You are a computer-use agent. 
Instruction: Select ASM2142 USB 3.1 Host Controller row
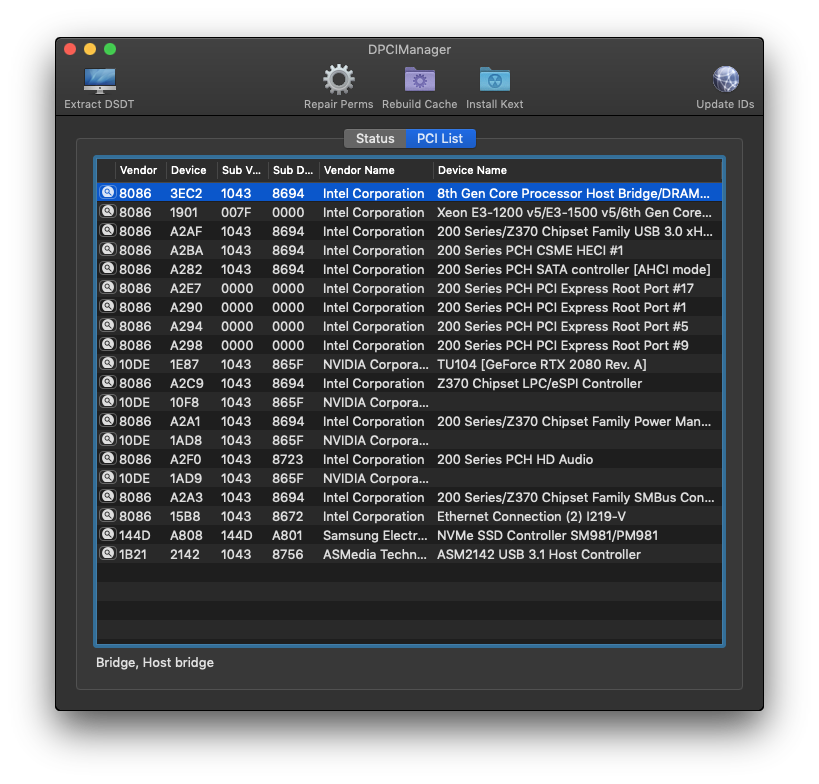[x=410, y=554]
